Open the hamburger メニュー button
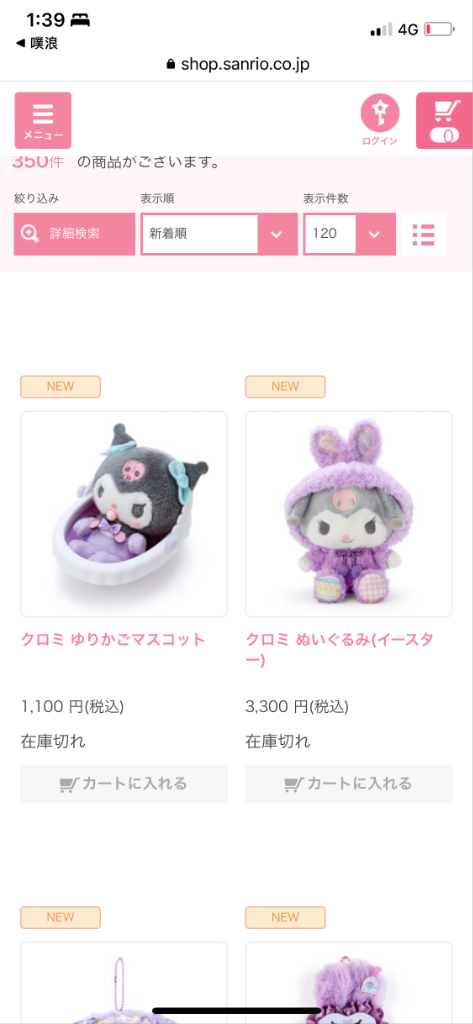Viewport: 473px width, 1024px height. [43, 120]
